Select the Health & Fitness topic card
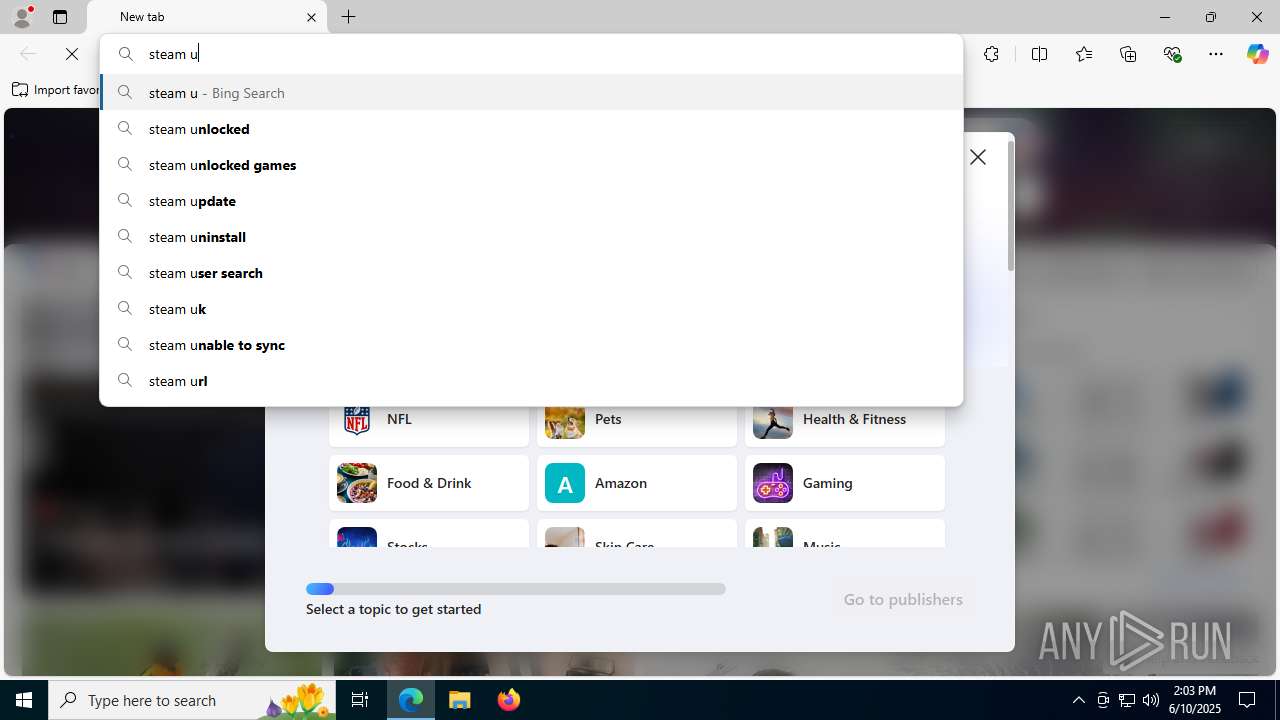This screenshot has height=720, width=1280. [845, 425]
